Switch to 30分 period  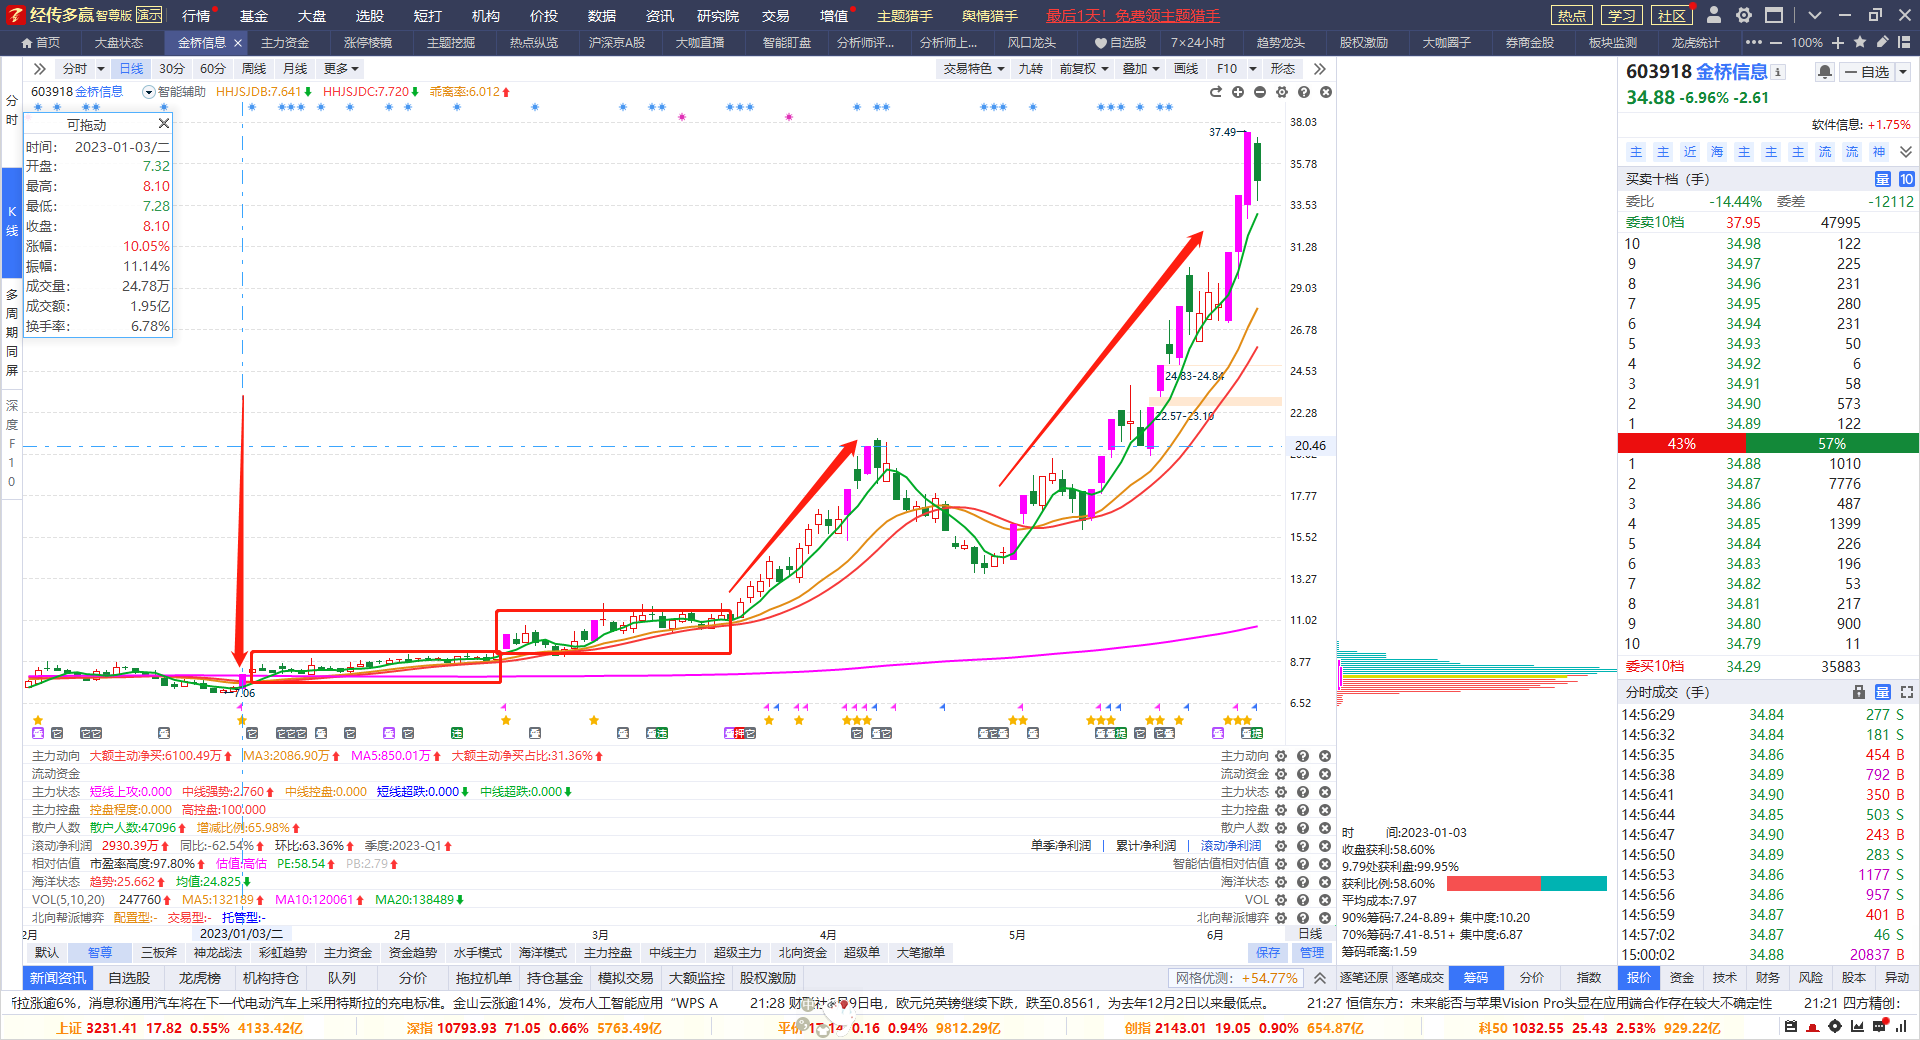tap(172, 69)
